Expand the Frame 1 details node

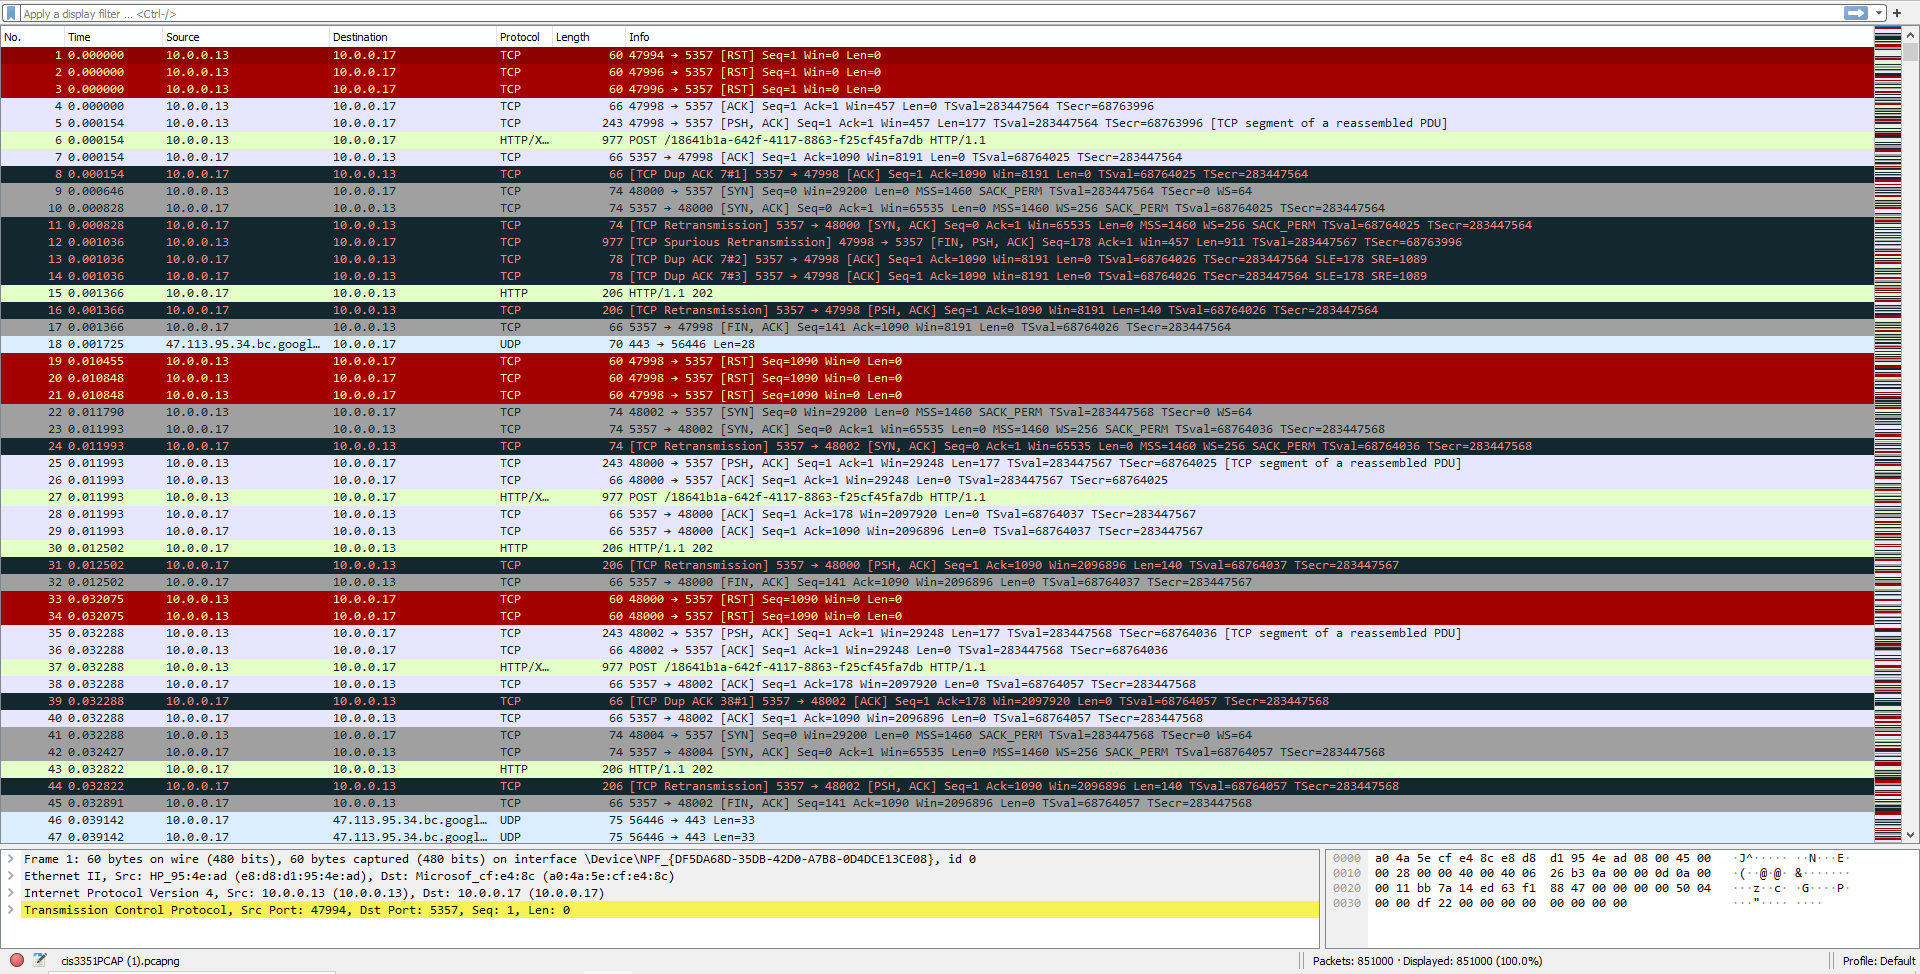(10, 858)
